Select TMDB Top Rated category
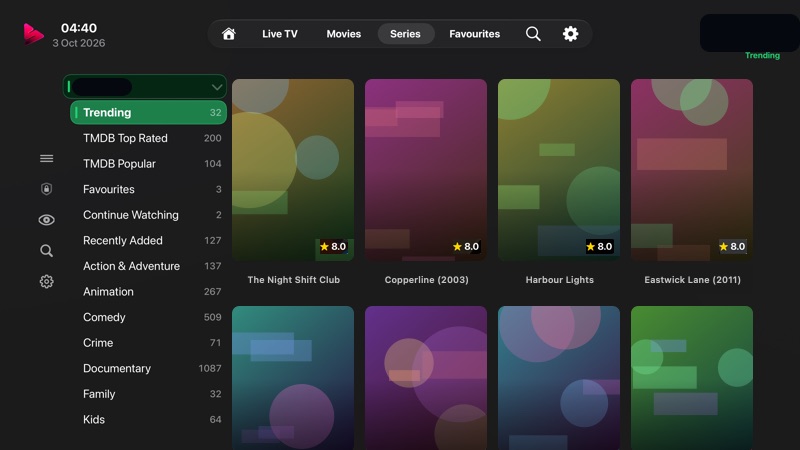The image size is (800, 450). point(148,138)
